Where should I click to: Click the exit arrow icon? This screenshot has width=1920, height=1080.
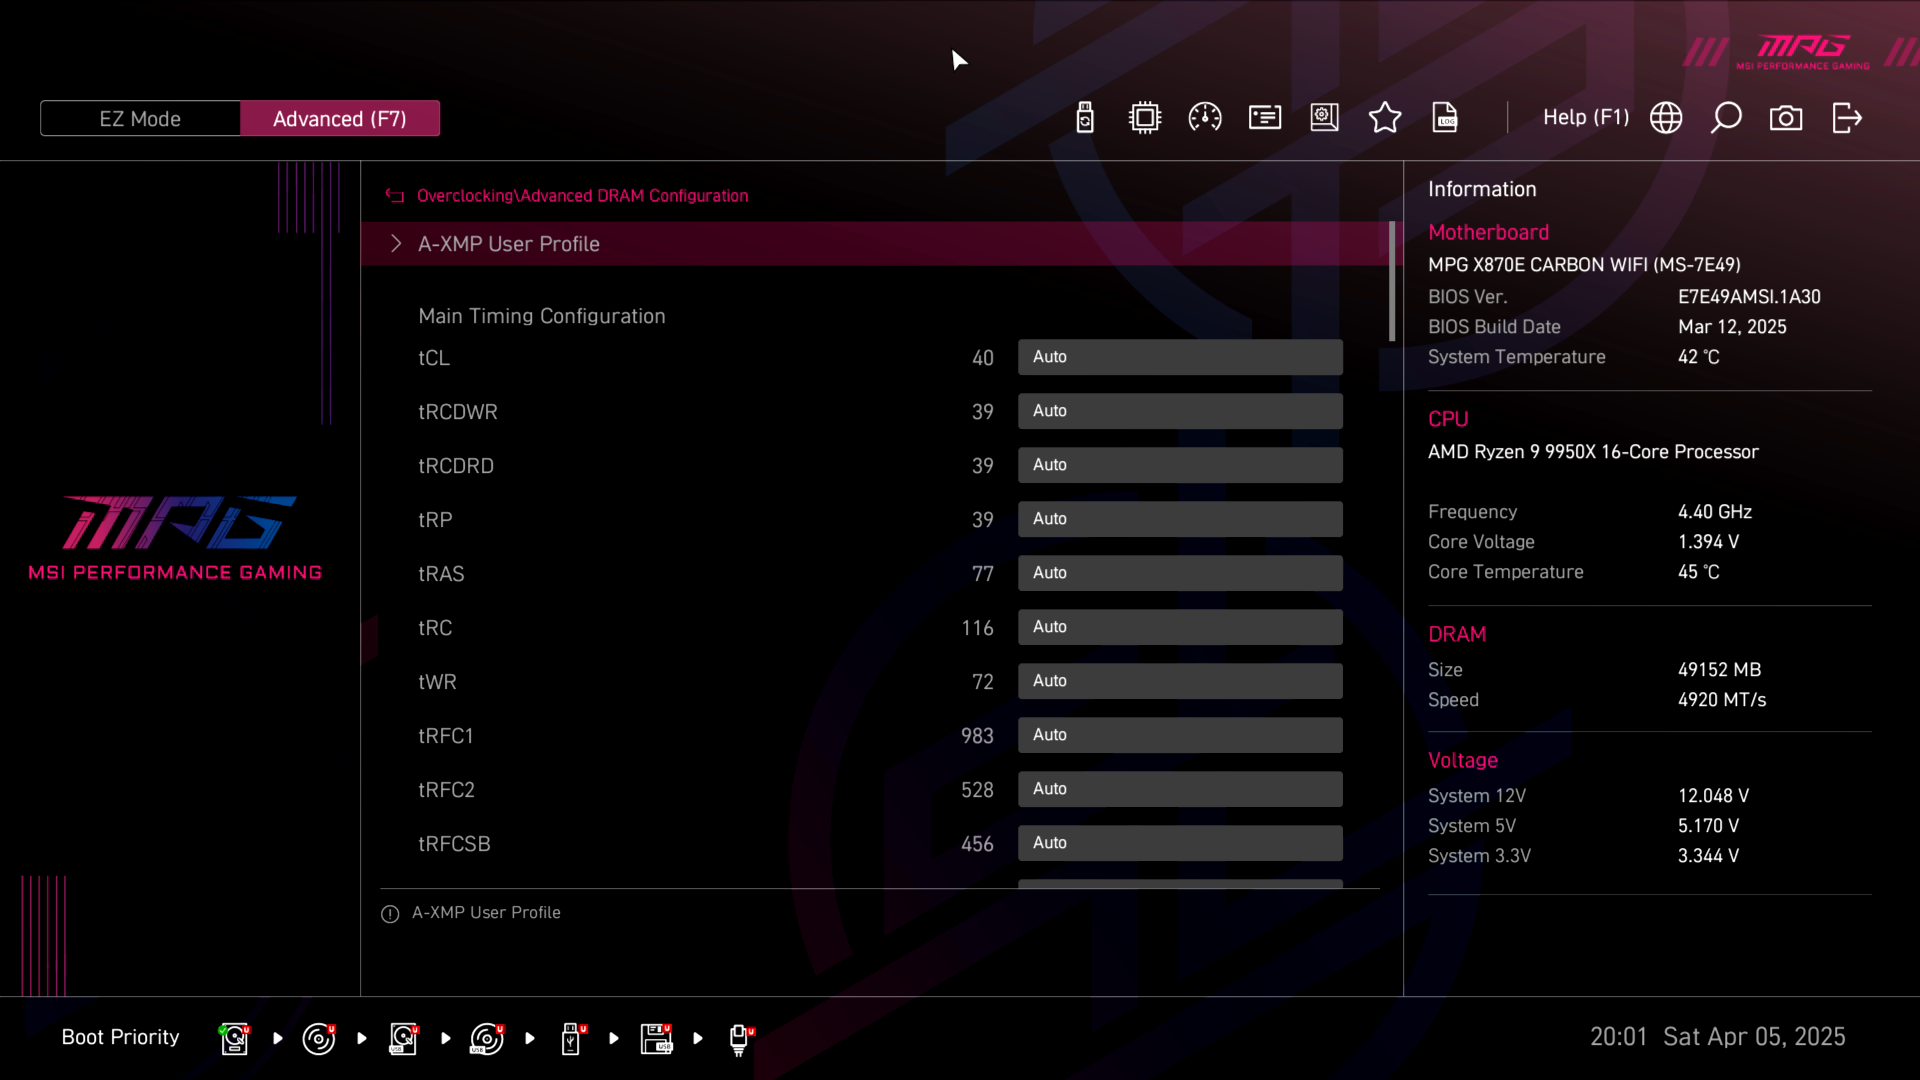1847,118
